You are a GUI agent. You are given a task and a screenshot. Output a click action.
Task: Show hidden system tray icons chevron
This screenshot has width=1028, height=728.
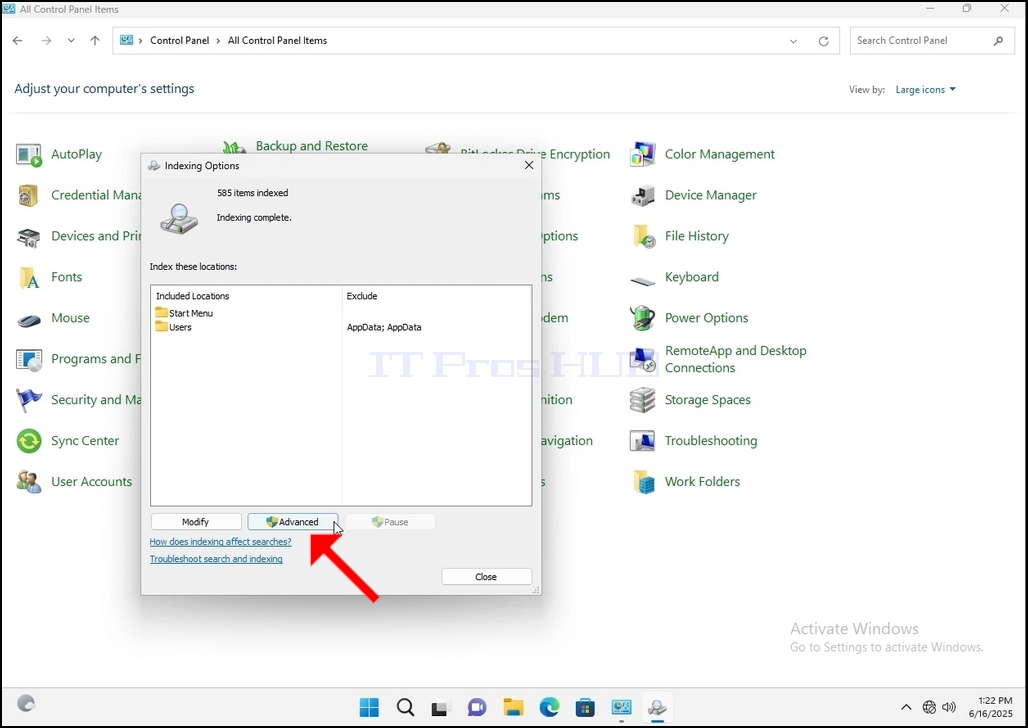(906, 707)
